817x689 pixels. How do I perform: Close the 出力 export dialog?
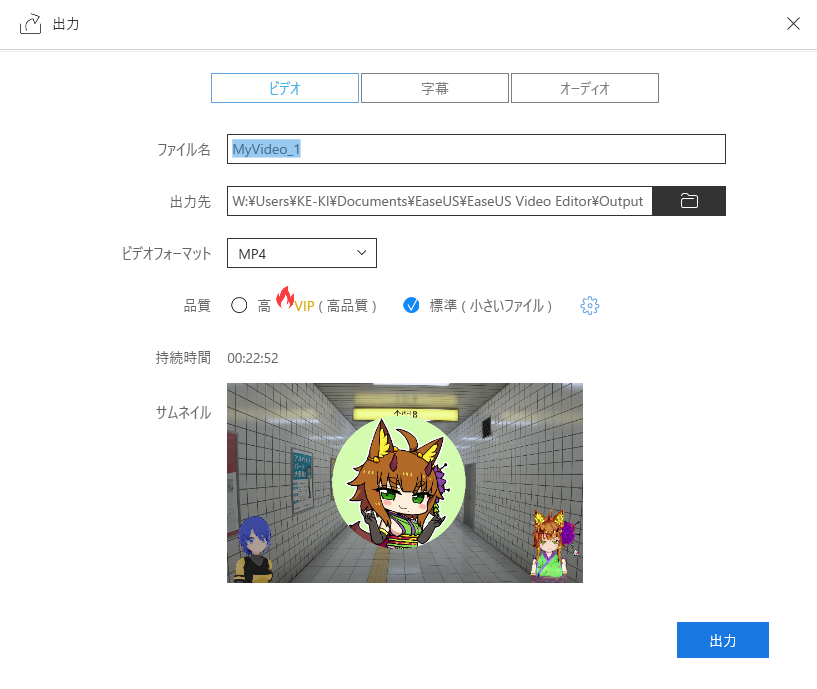(793, 24)
